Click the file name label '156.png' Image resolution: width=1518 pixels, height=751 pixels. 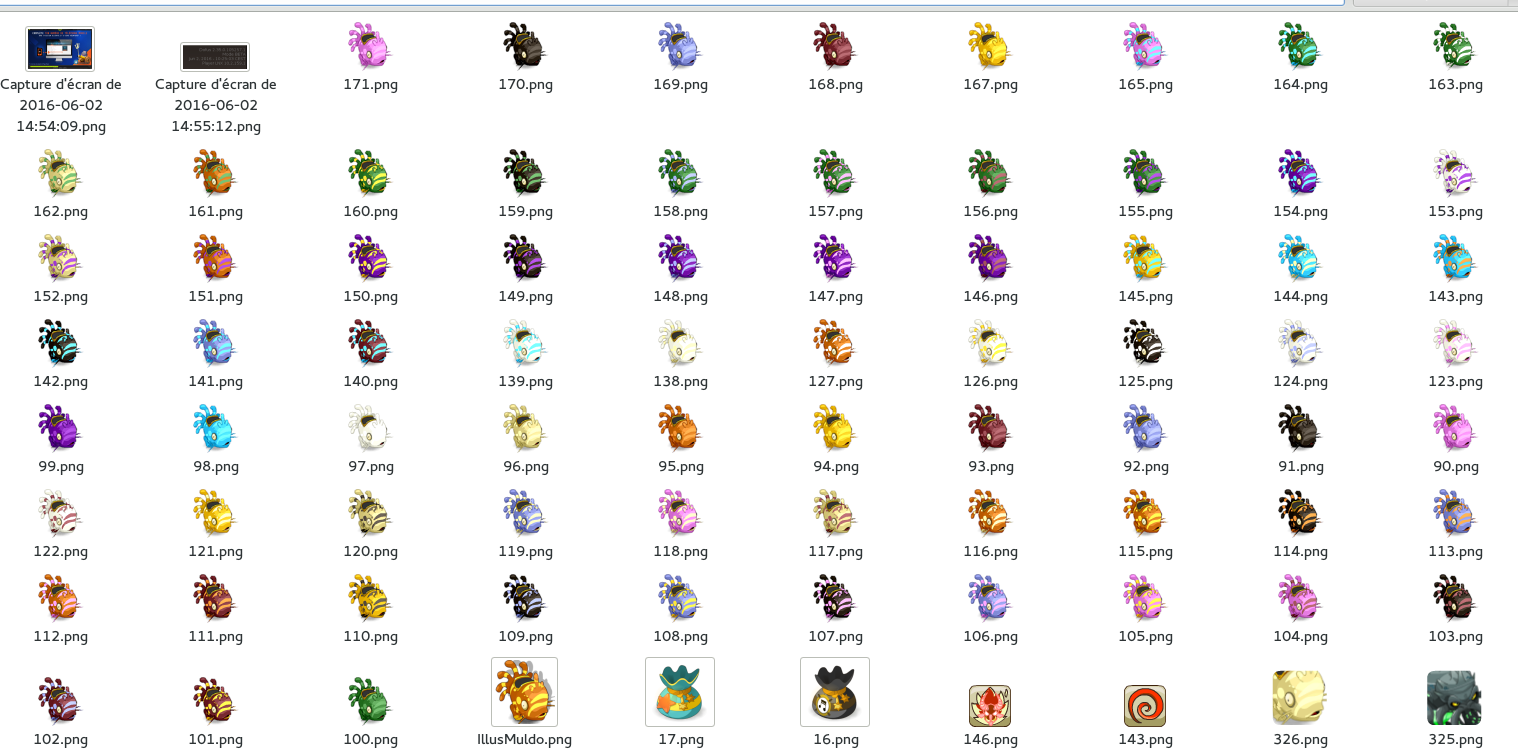coord(990,211)
